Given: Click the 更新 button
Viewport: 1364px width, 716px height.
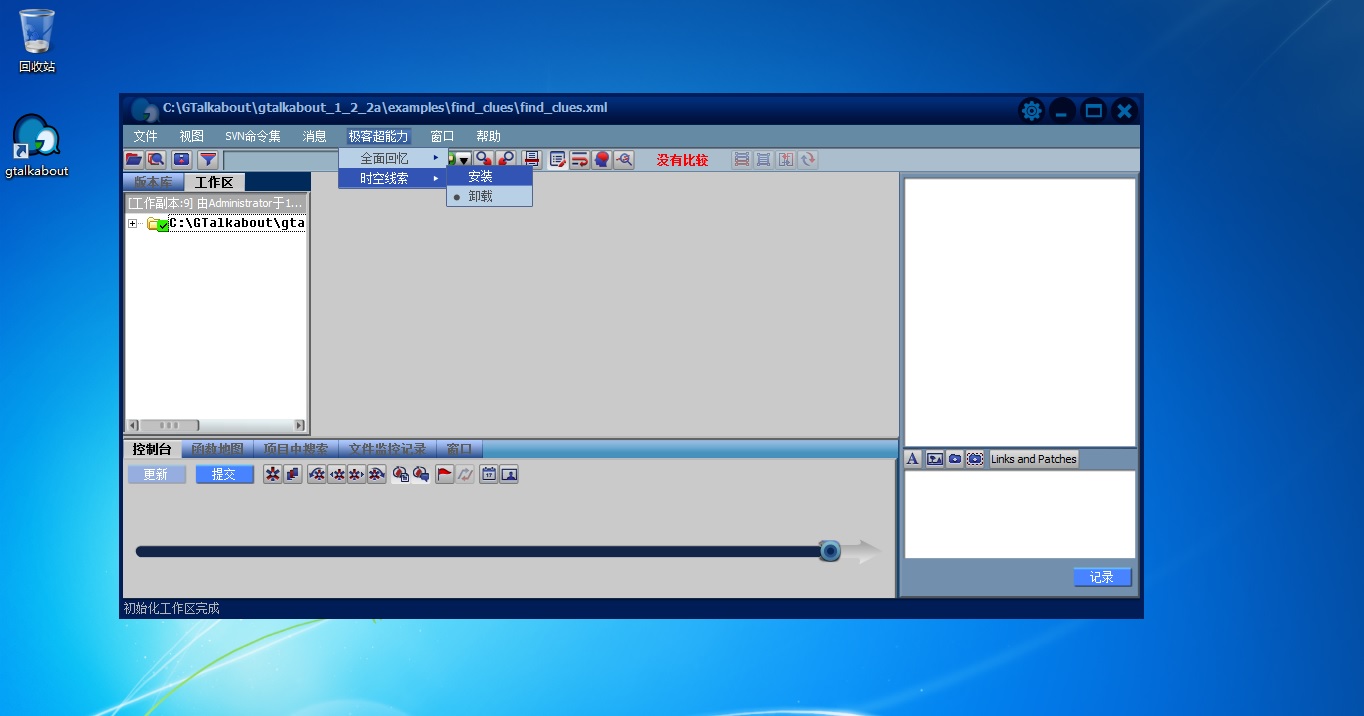Looking at the screenshot, I should (157, 474).
